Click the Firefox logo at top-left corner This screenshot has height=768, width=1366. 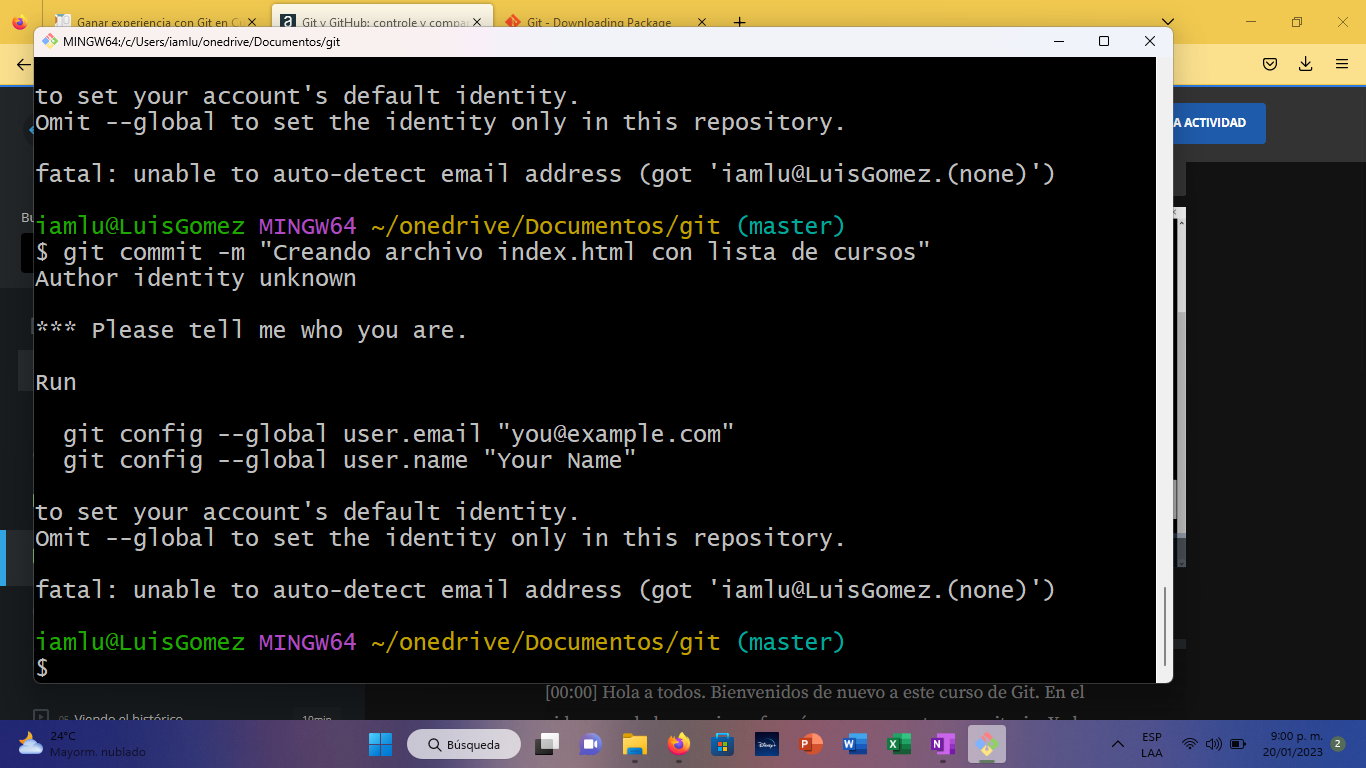21,22
